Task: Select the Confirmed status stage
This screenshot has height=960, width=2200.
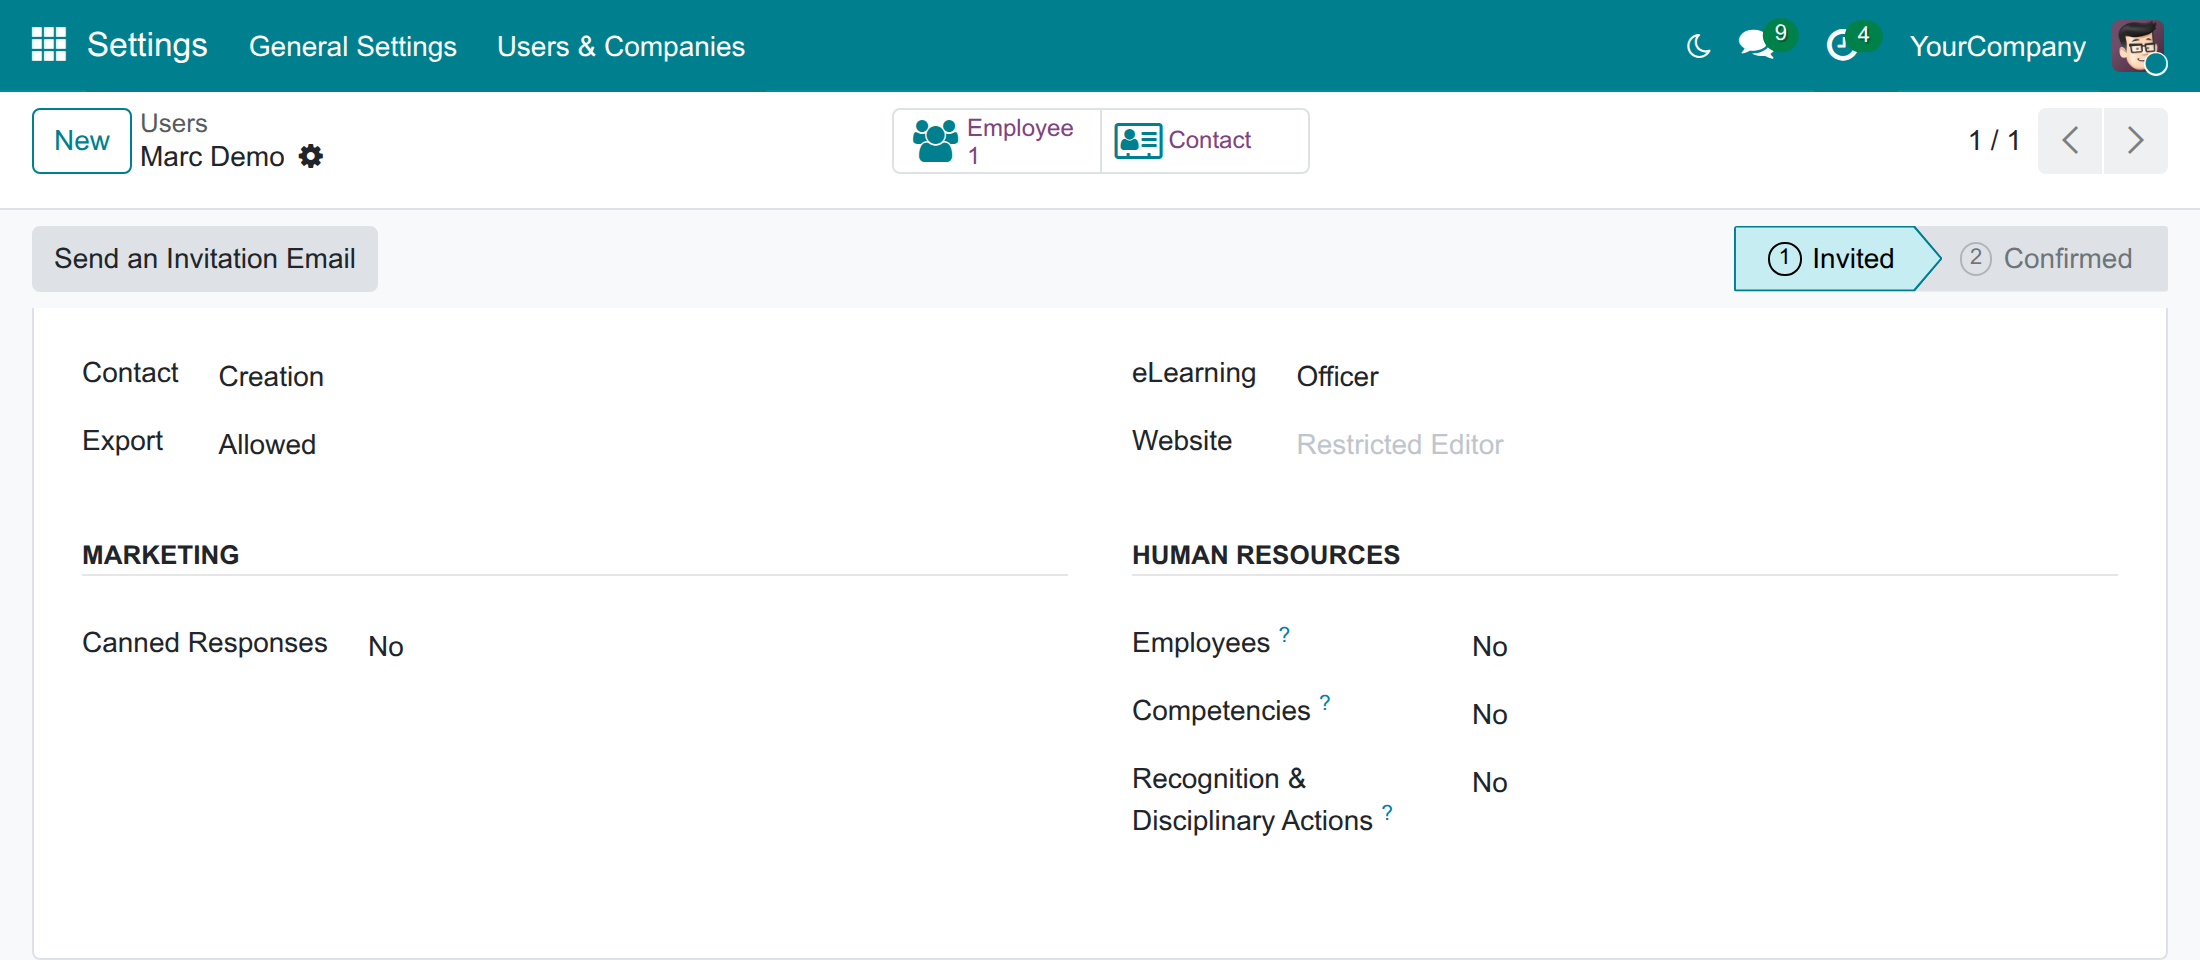Action: [2047, 259]
